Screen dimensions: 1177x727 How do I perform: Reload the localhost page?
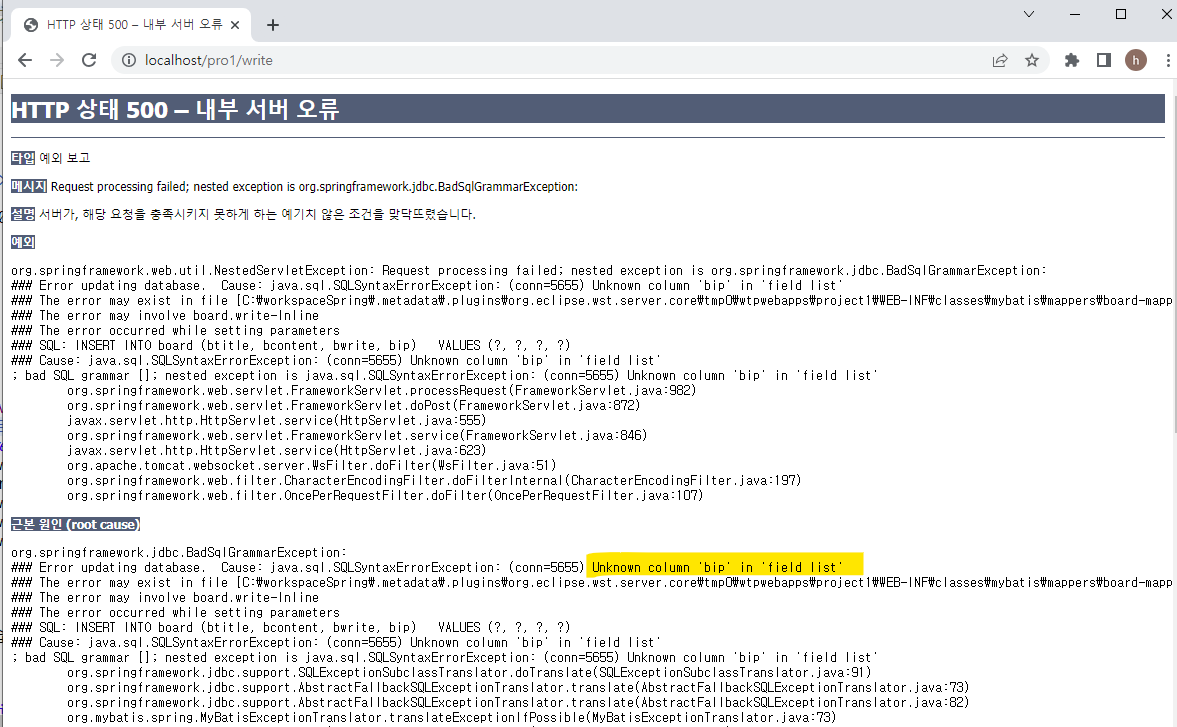[89, 60]
